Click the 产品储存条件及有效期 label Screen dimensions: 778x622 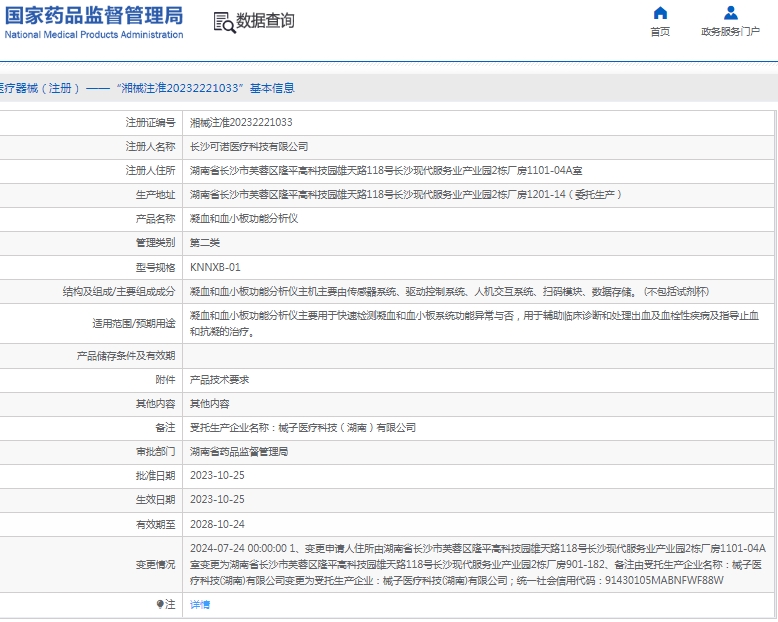(126, 356)
